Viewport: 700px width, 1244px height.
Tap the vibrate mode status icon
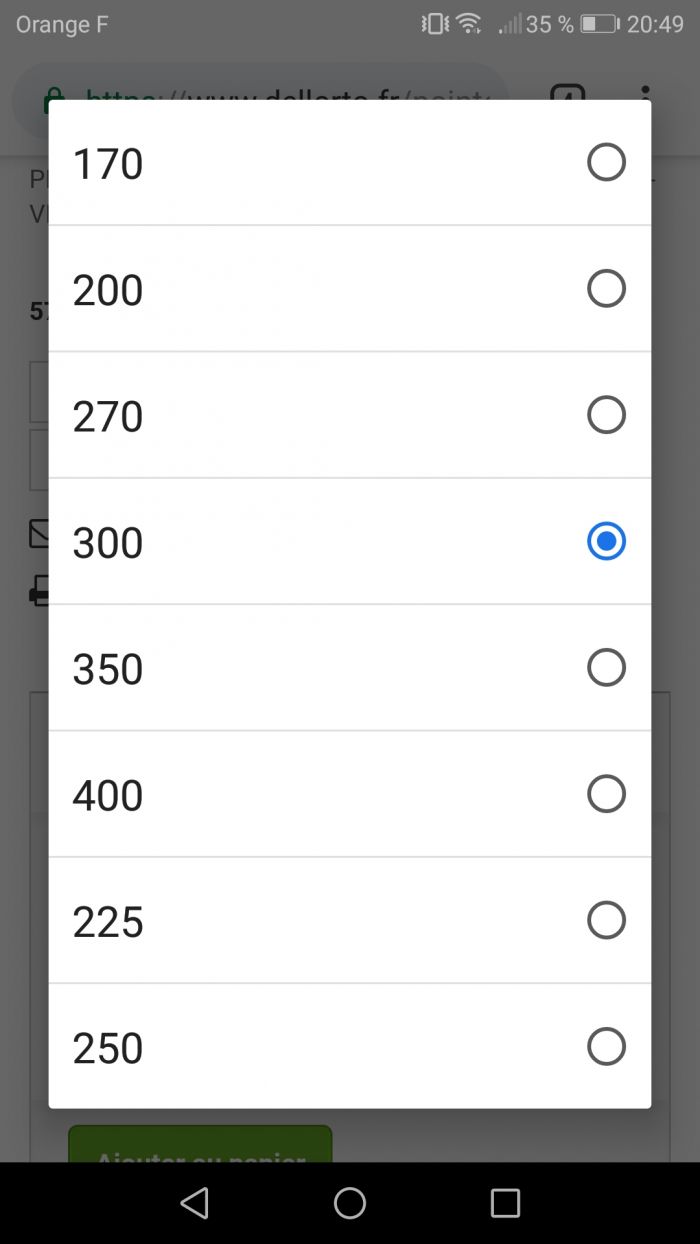tap(435, 24)
